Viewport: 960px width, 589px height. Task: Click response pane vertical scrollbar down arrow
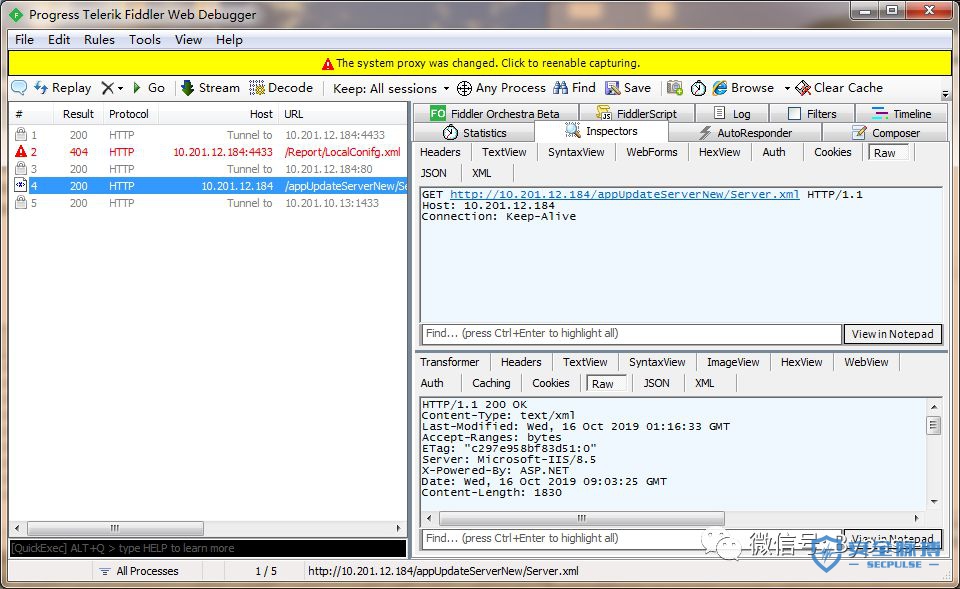click(934, 501)
